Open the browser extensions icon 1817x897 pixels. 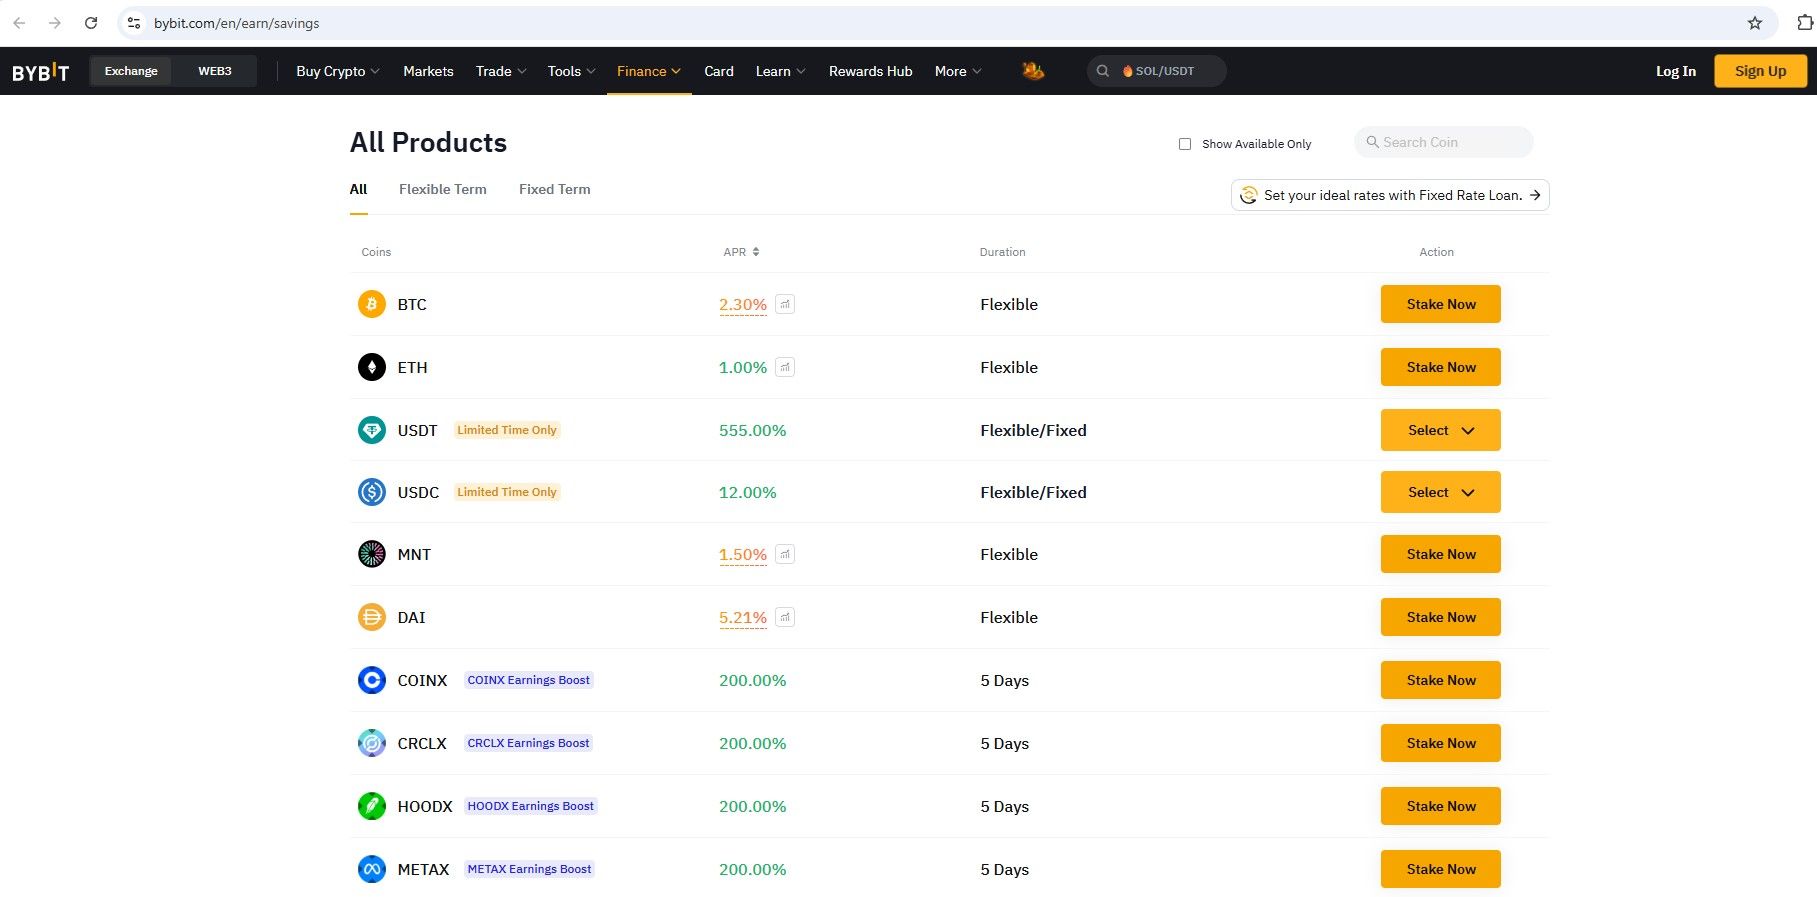(x=1804, y=23)
